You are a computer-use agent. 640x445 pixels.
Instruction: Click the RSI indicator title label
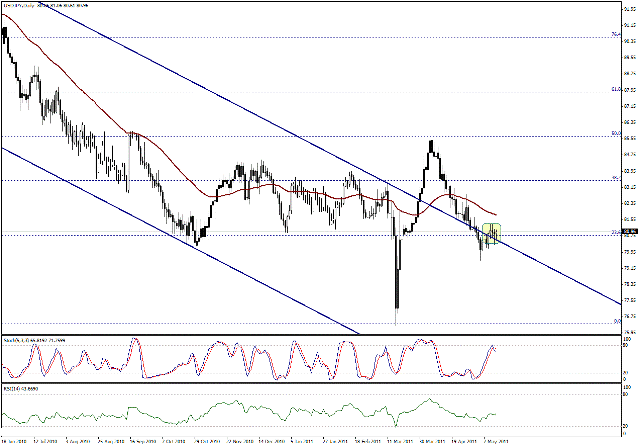pos(20,386)
